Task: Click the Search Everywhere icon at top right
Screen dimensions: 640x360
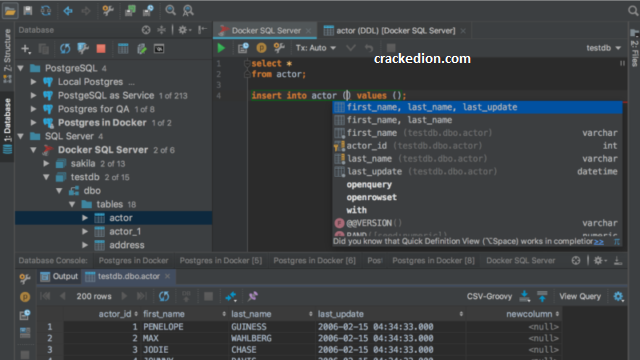Action: pos(633,11)
